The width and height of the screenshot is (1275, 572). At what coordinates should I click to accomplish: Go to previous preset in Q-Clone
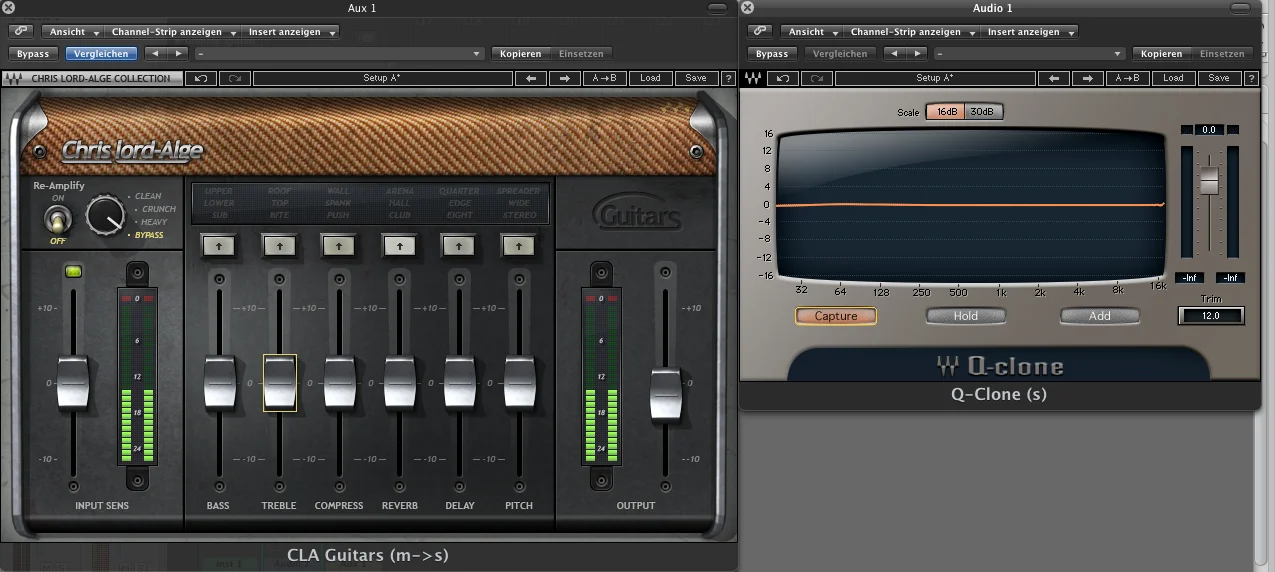[x=1053, y=78]
